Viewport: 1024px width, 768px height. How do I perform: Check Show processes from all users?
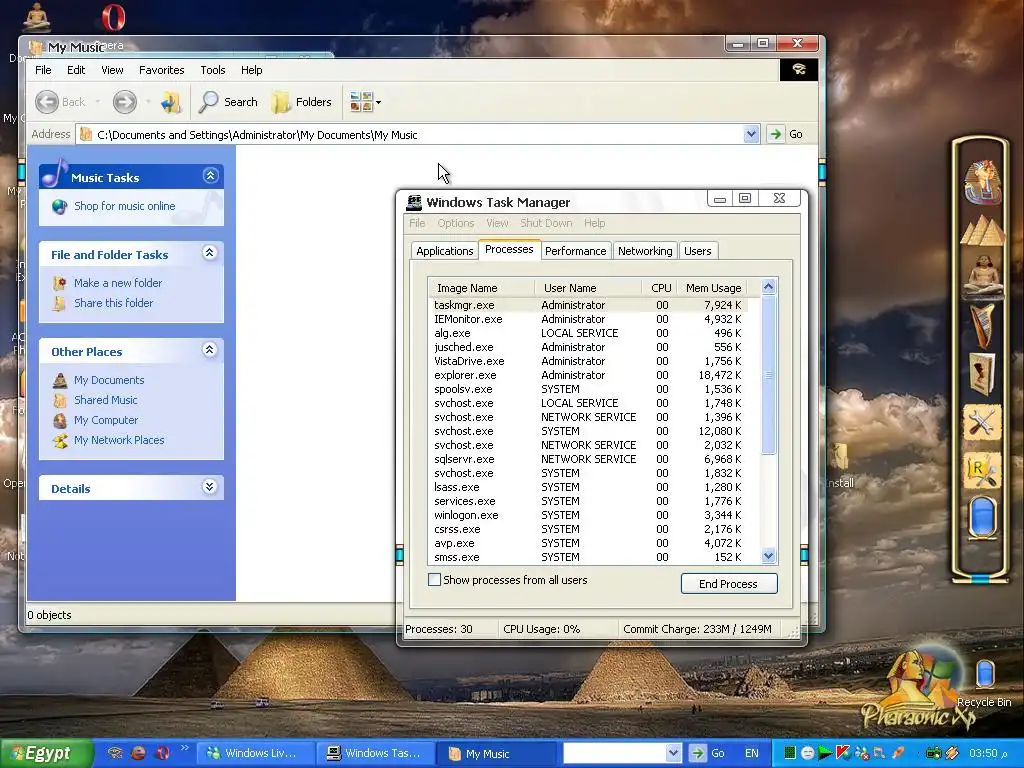point(434,579)
